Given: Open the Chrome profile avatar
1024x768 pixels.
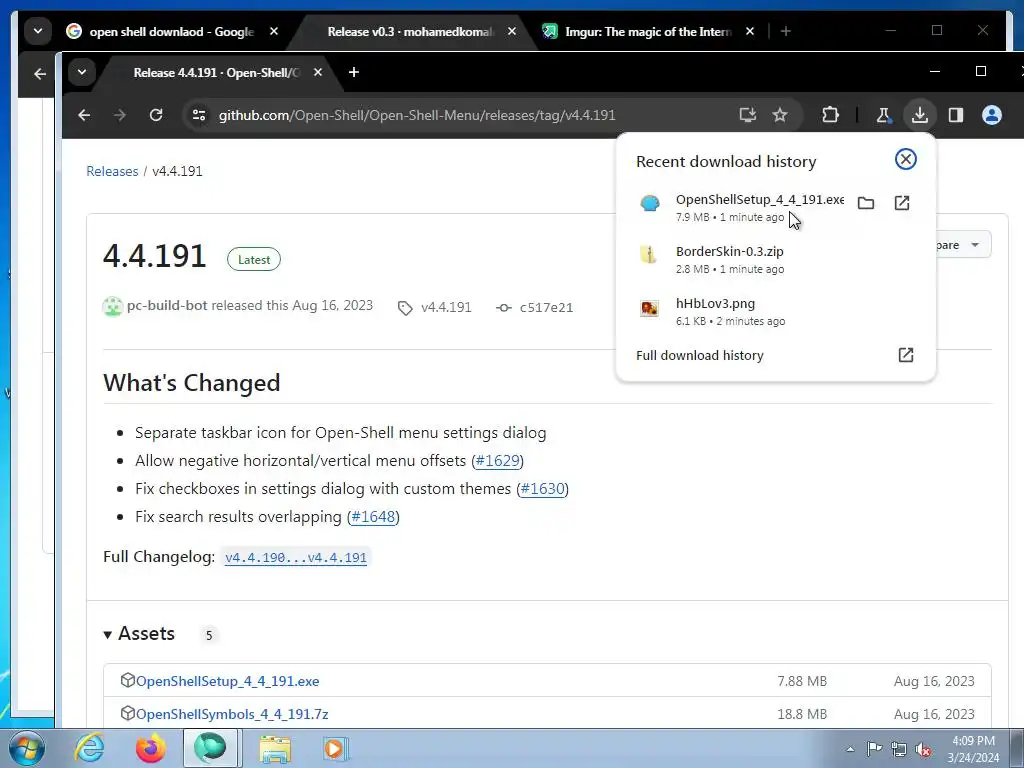Looking at the screenshot, I should pyautogui.click(x=991, y=115).
